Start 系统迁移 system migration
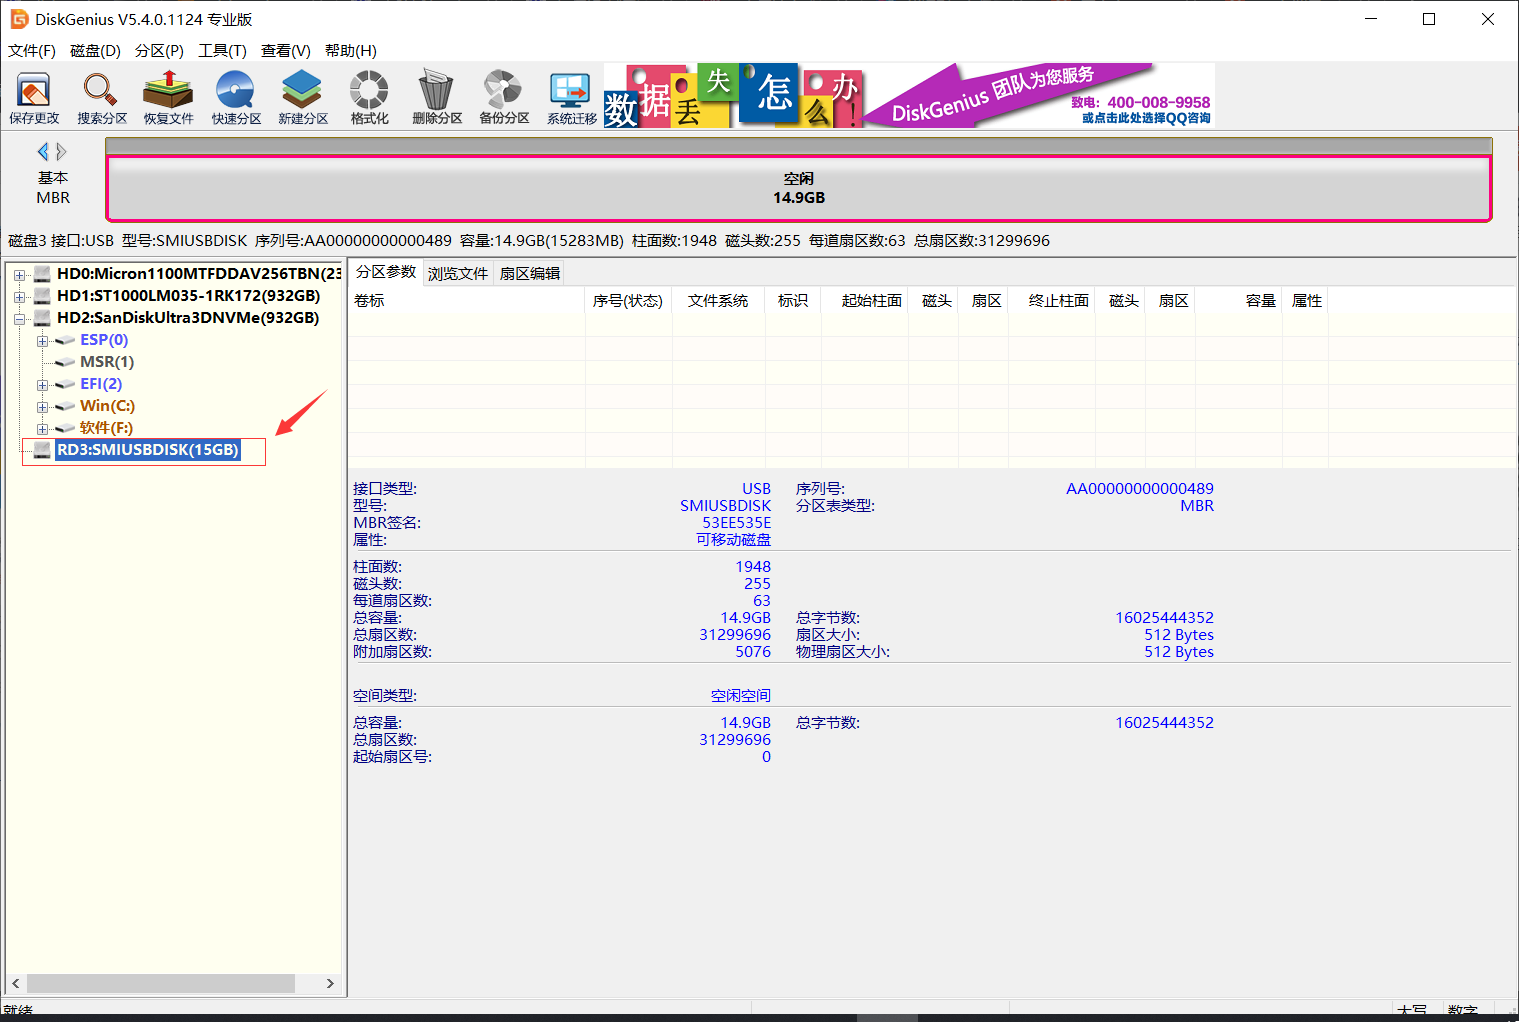 point(570,96)
